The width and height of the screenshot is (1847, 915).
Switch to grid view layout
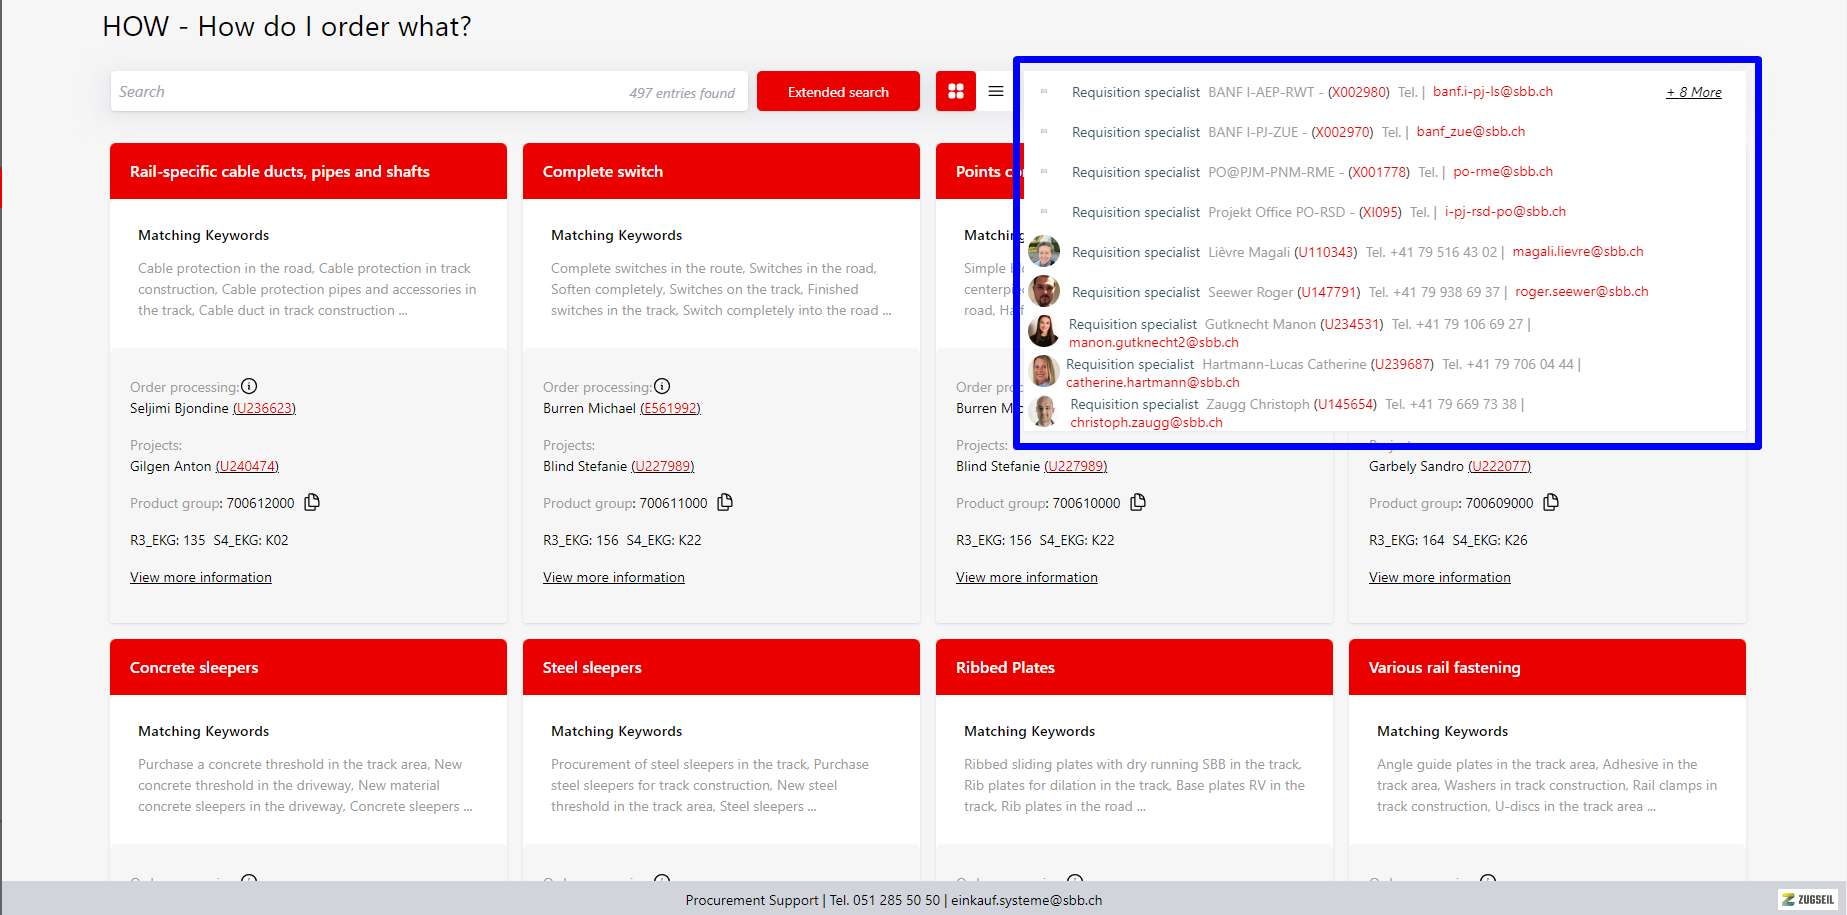coord(955,91)
